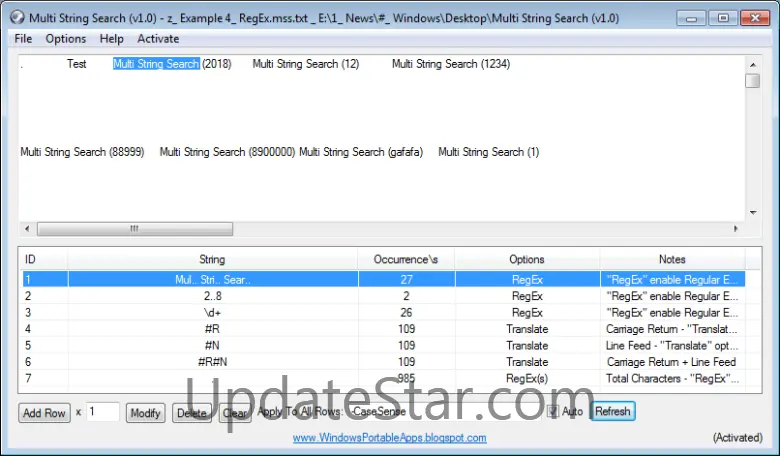This screenshot has height=456, width=780.
Task: Click the row count input field
Action: click(x=102, y=412)
